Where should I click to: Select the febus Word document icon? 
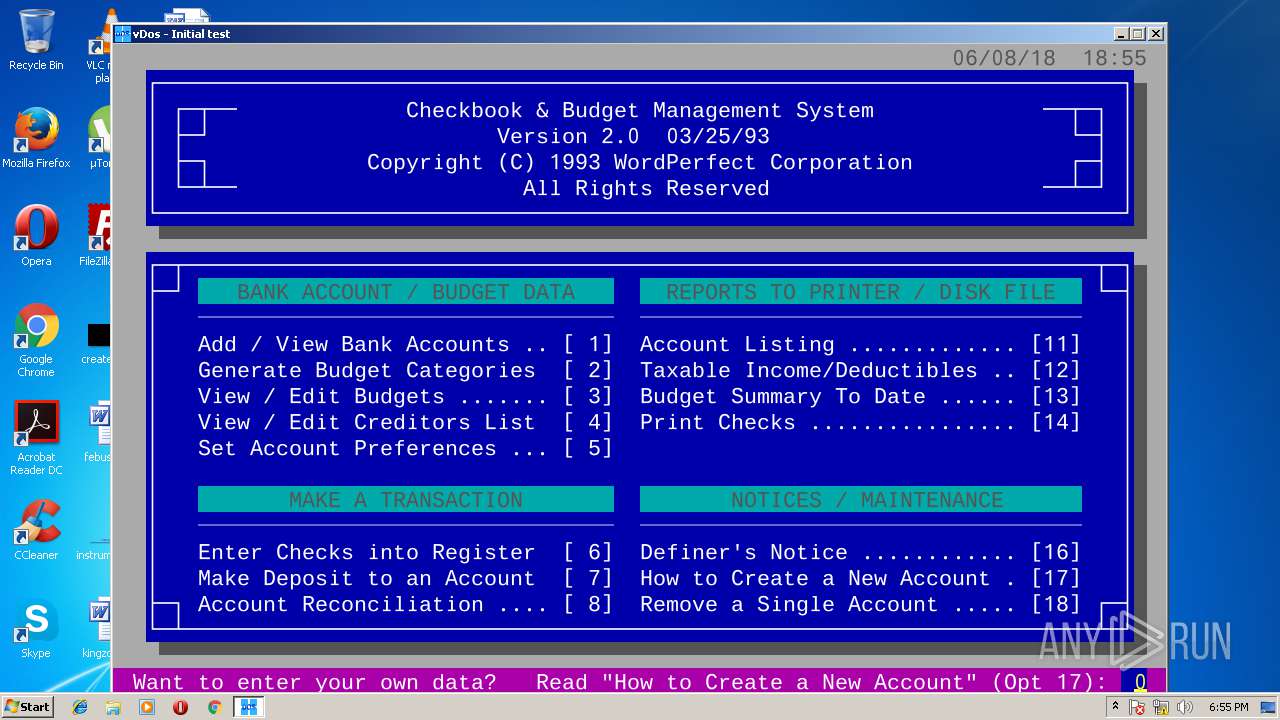pos(98,432)
